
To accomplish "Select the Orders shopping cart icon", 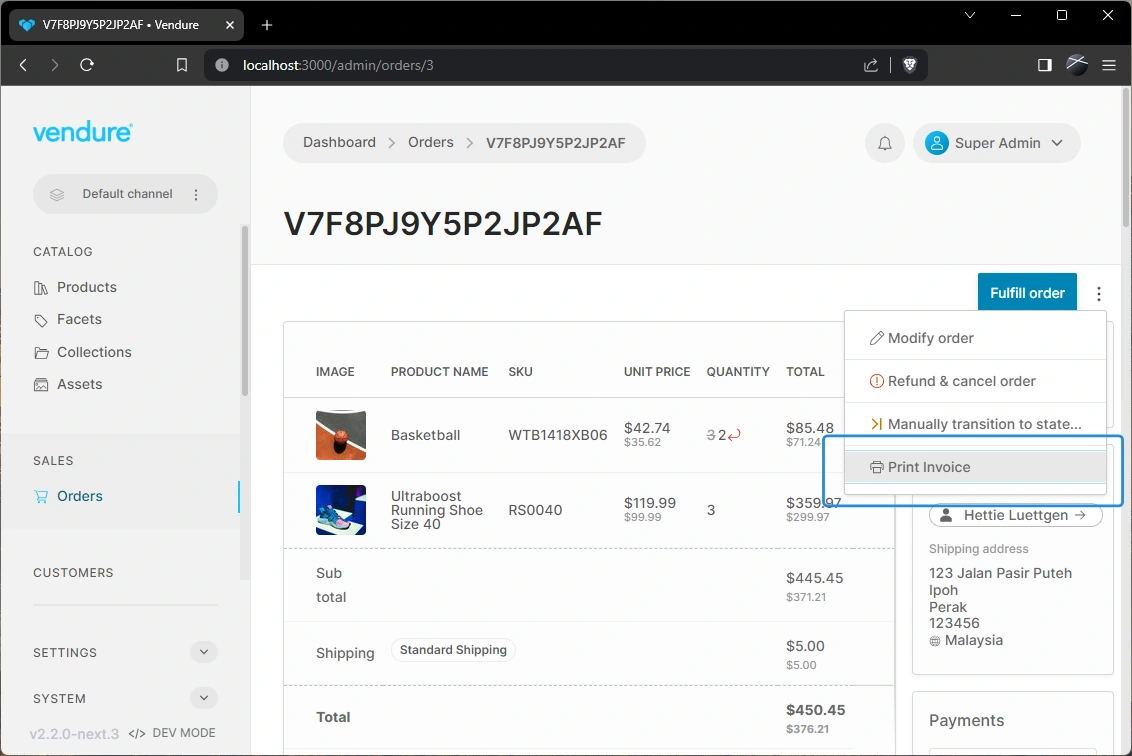I will (x=43, y=496).
